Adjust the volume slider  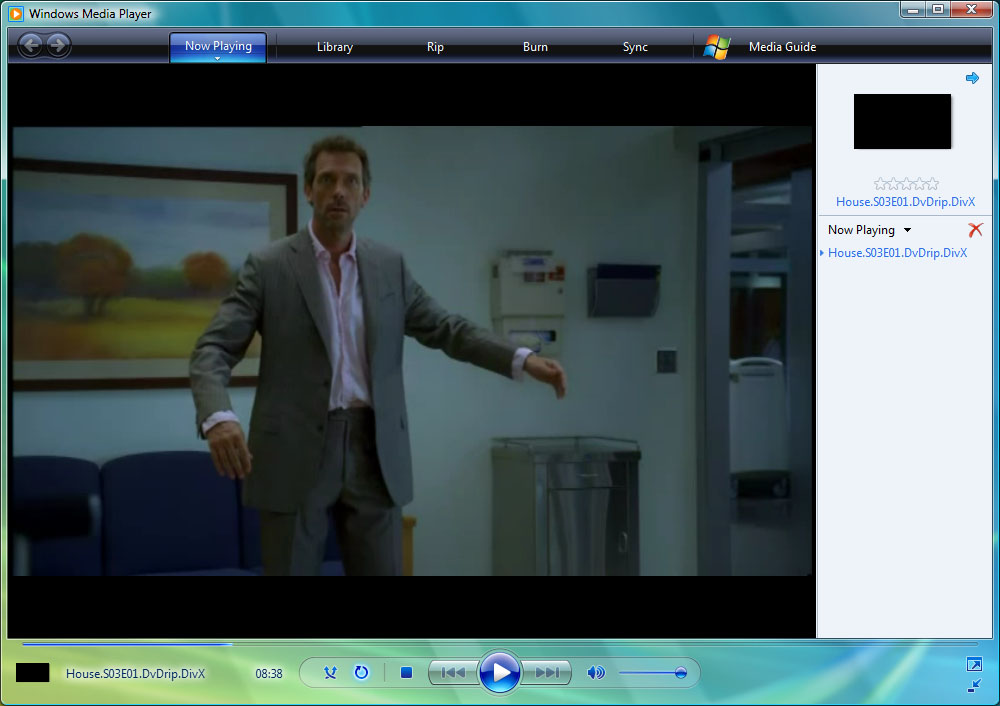pyautogui.click(x=652, y=673)
